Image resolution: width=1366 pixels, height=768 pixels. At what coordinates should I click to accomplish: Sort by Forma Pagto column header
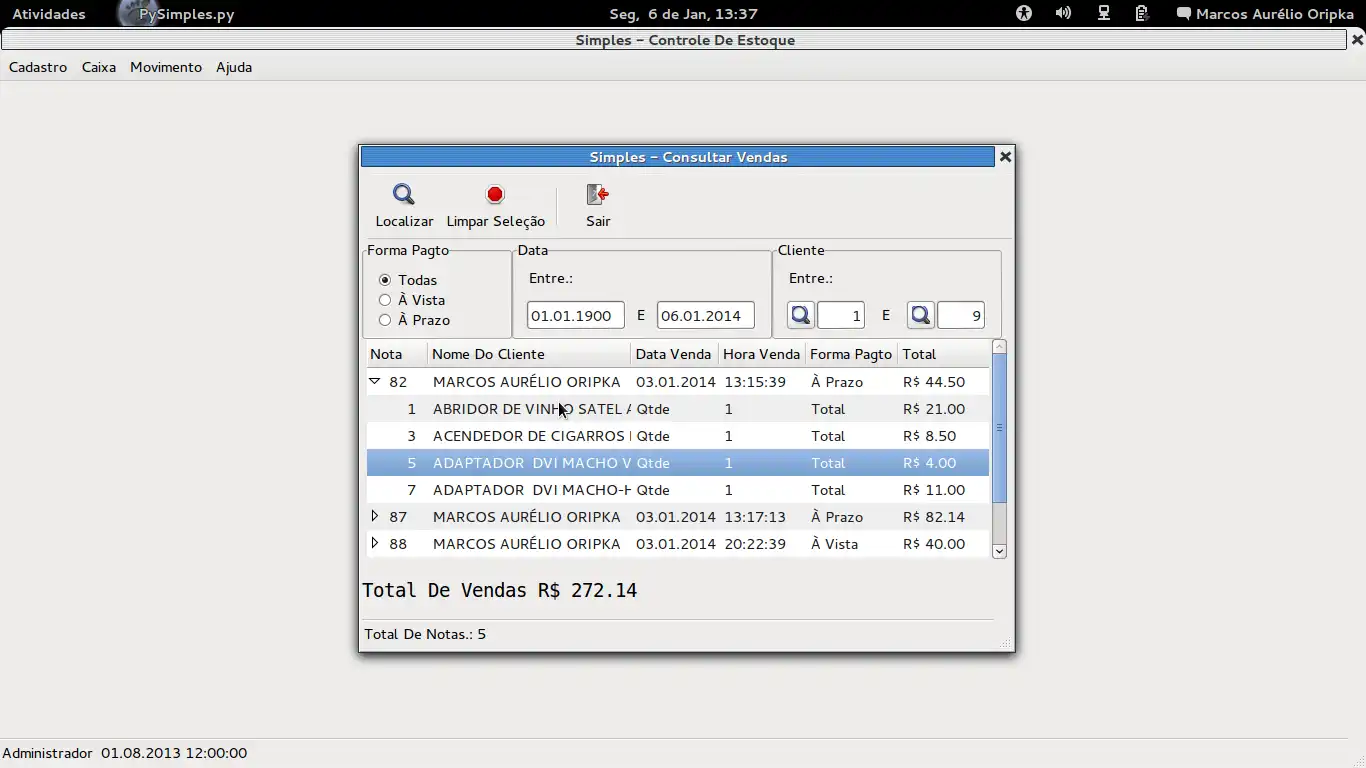point(852,354)
